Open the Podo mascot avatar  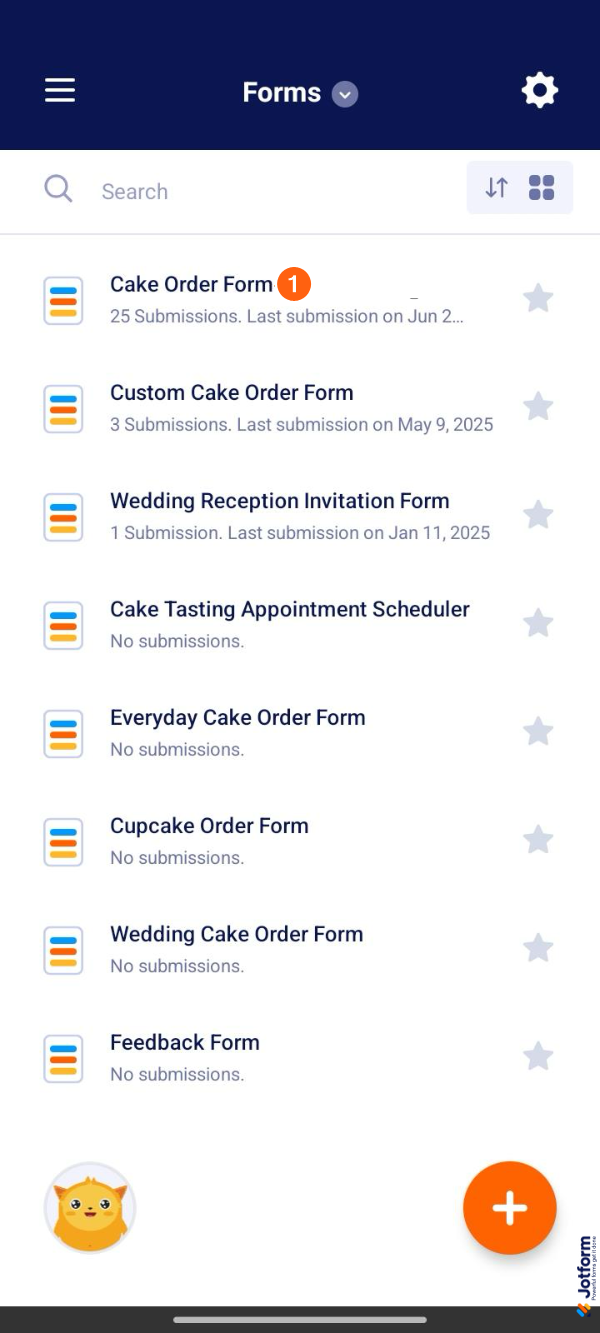click(x=90, y=1208)
